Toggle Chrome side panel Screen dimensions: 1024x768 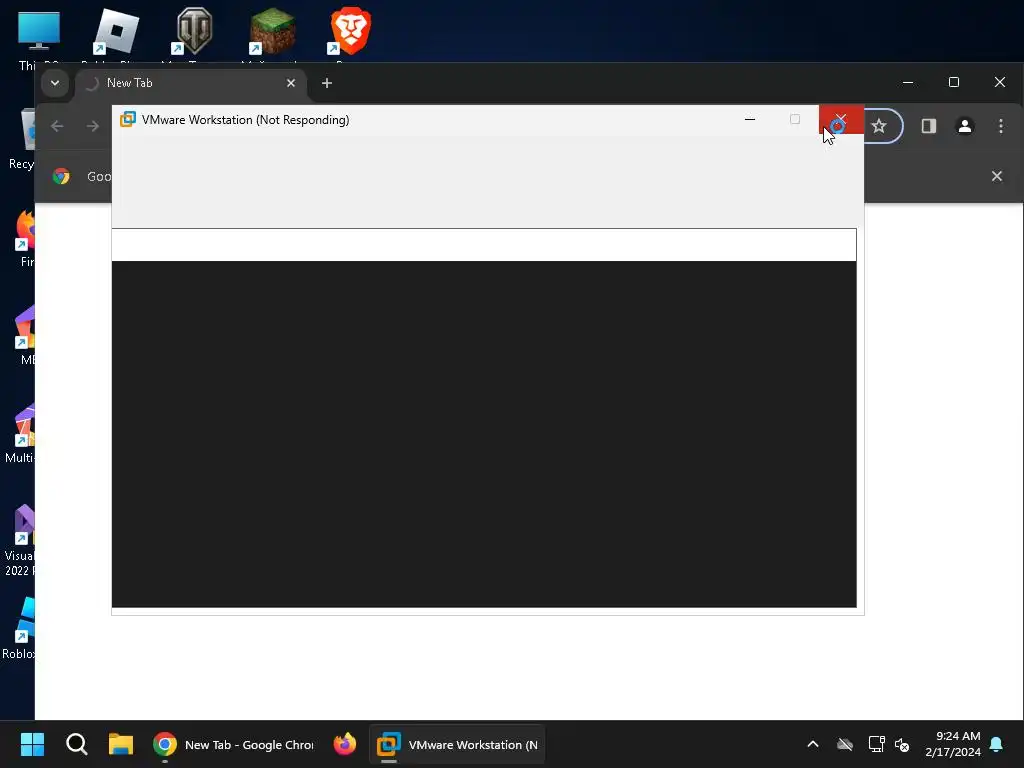click(929, 126)
